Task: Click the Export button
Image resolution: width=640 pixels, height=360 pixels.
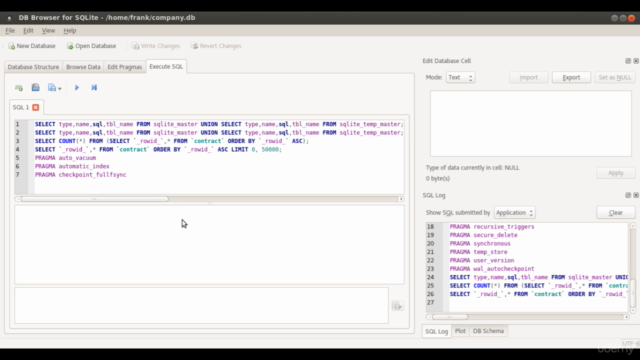Action: (x=571, y=78)
